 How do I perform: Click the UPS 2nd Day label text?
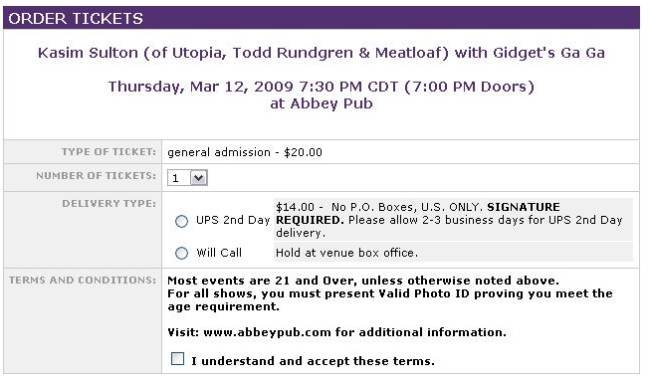(233, 220)
